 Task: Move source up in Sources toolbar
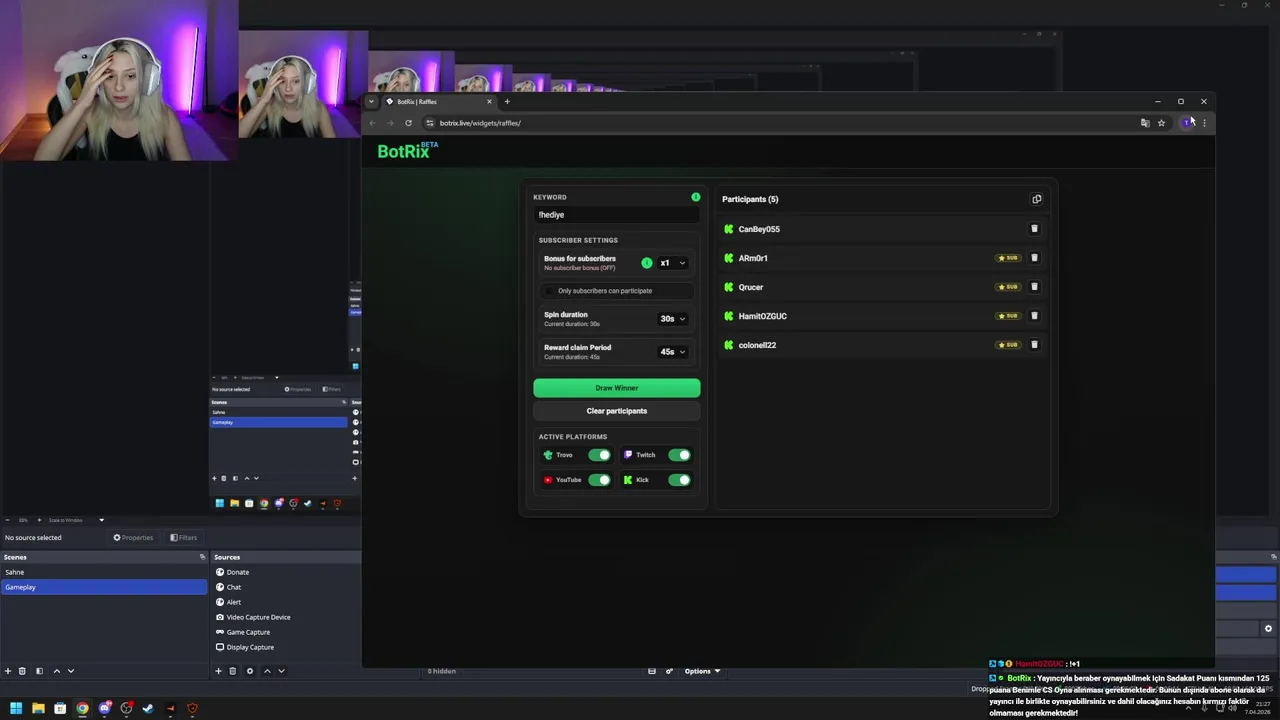click(x=267, y=671)
